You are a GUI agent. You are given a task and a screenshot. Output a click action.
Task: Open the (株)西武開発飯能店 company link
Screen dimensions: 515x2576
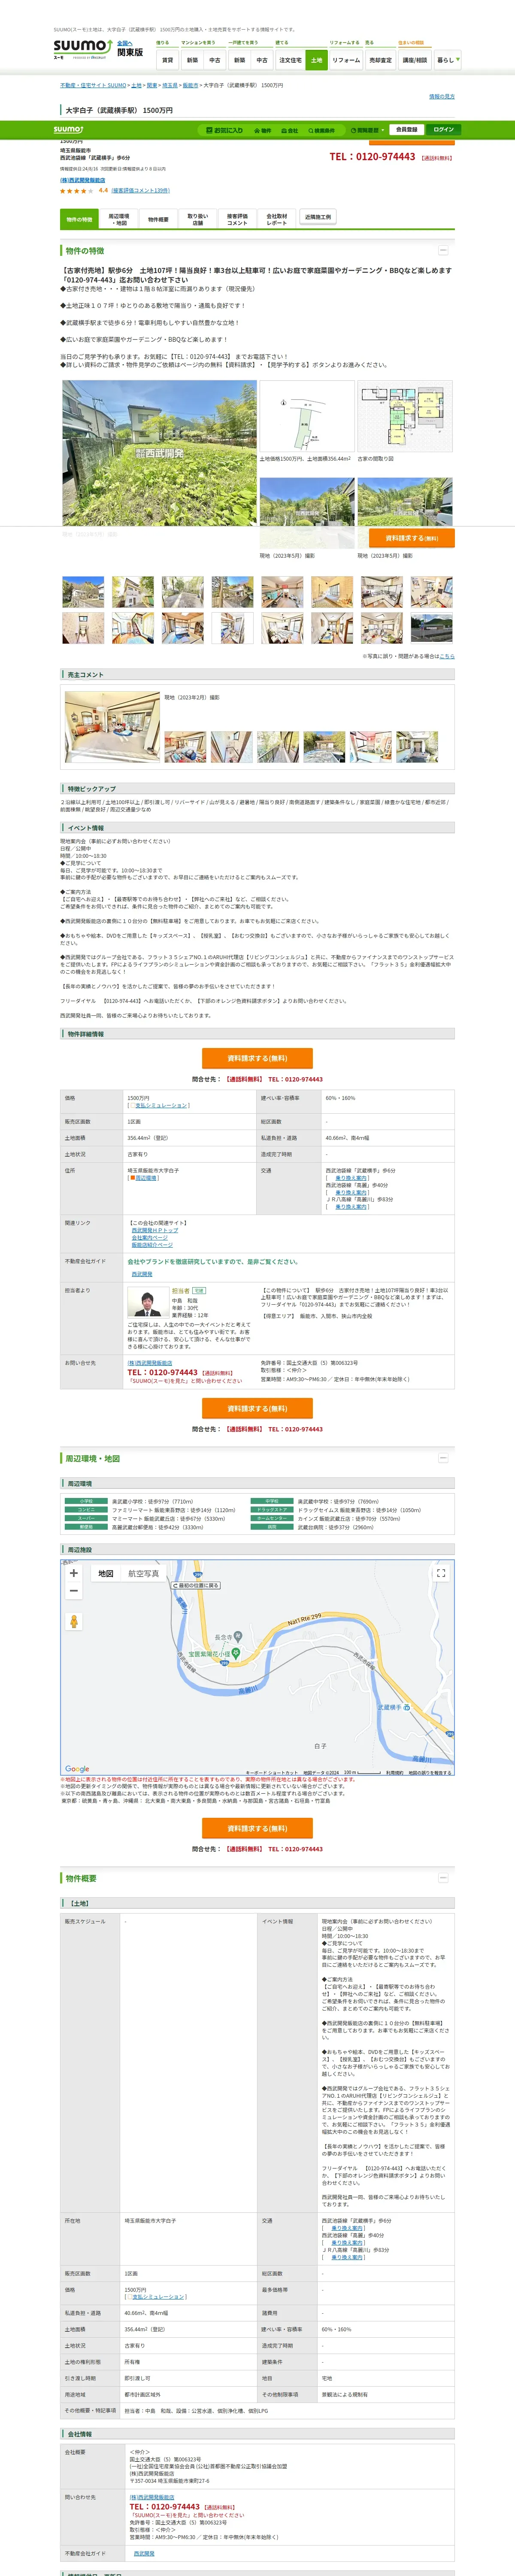coord(82,180)
